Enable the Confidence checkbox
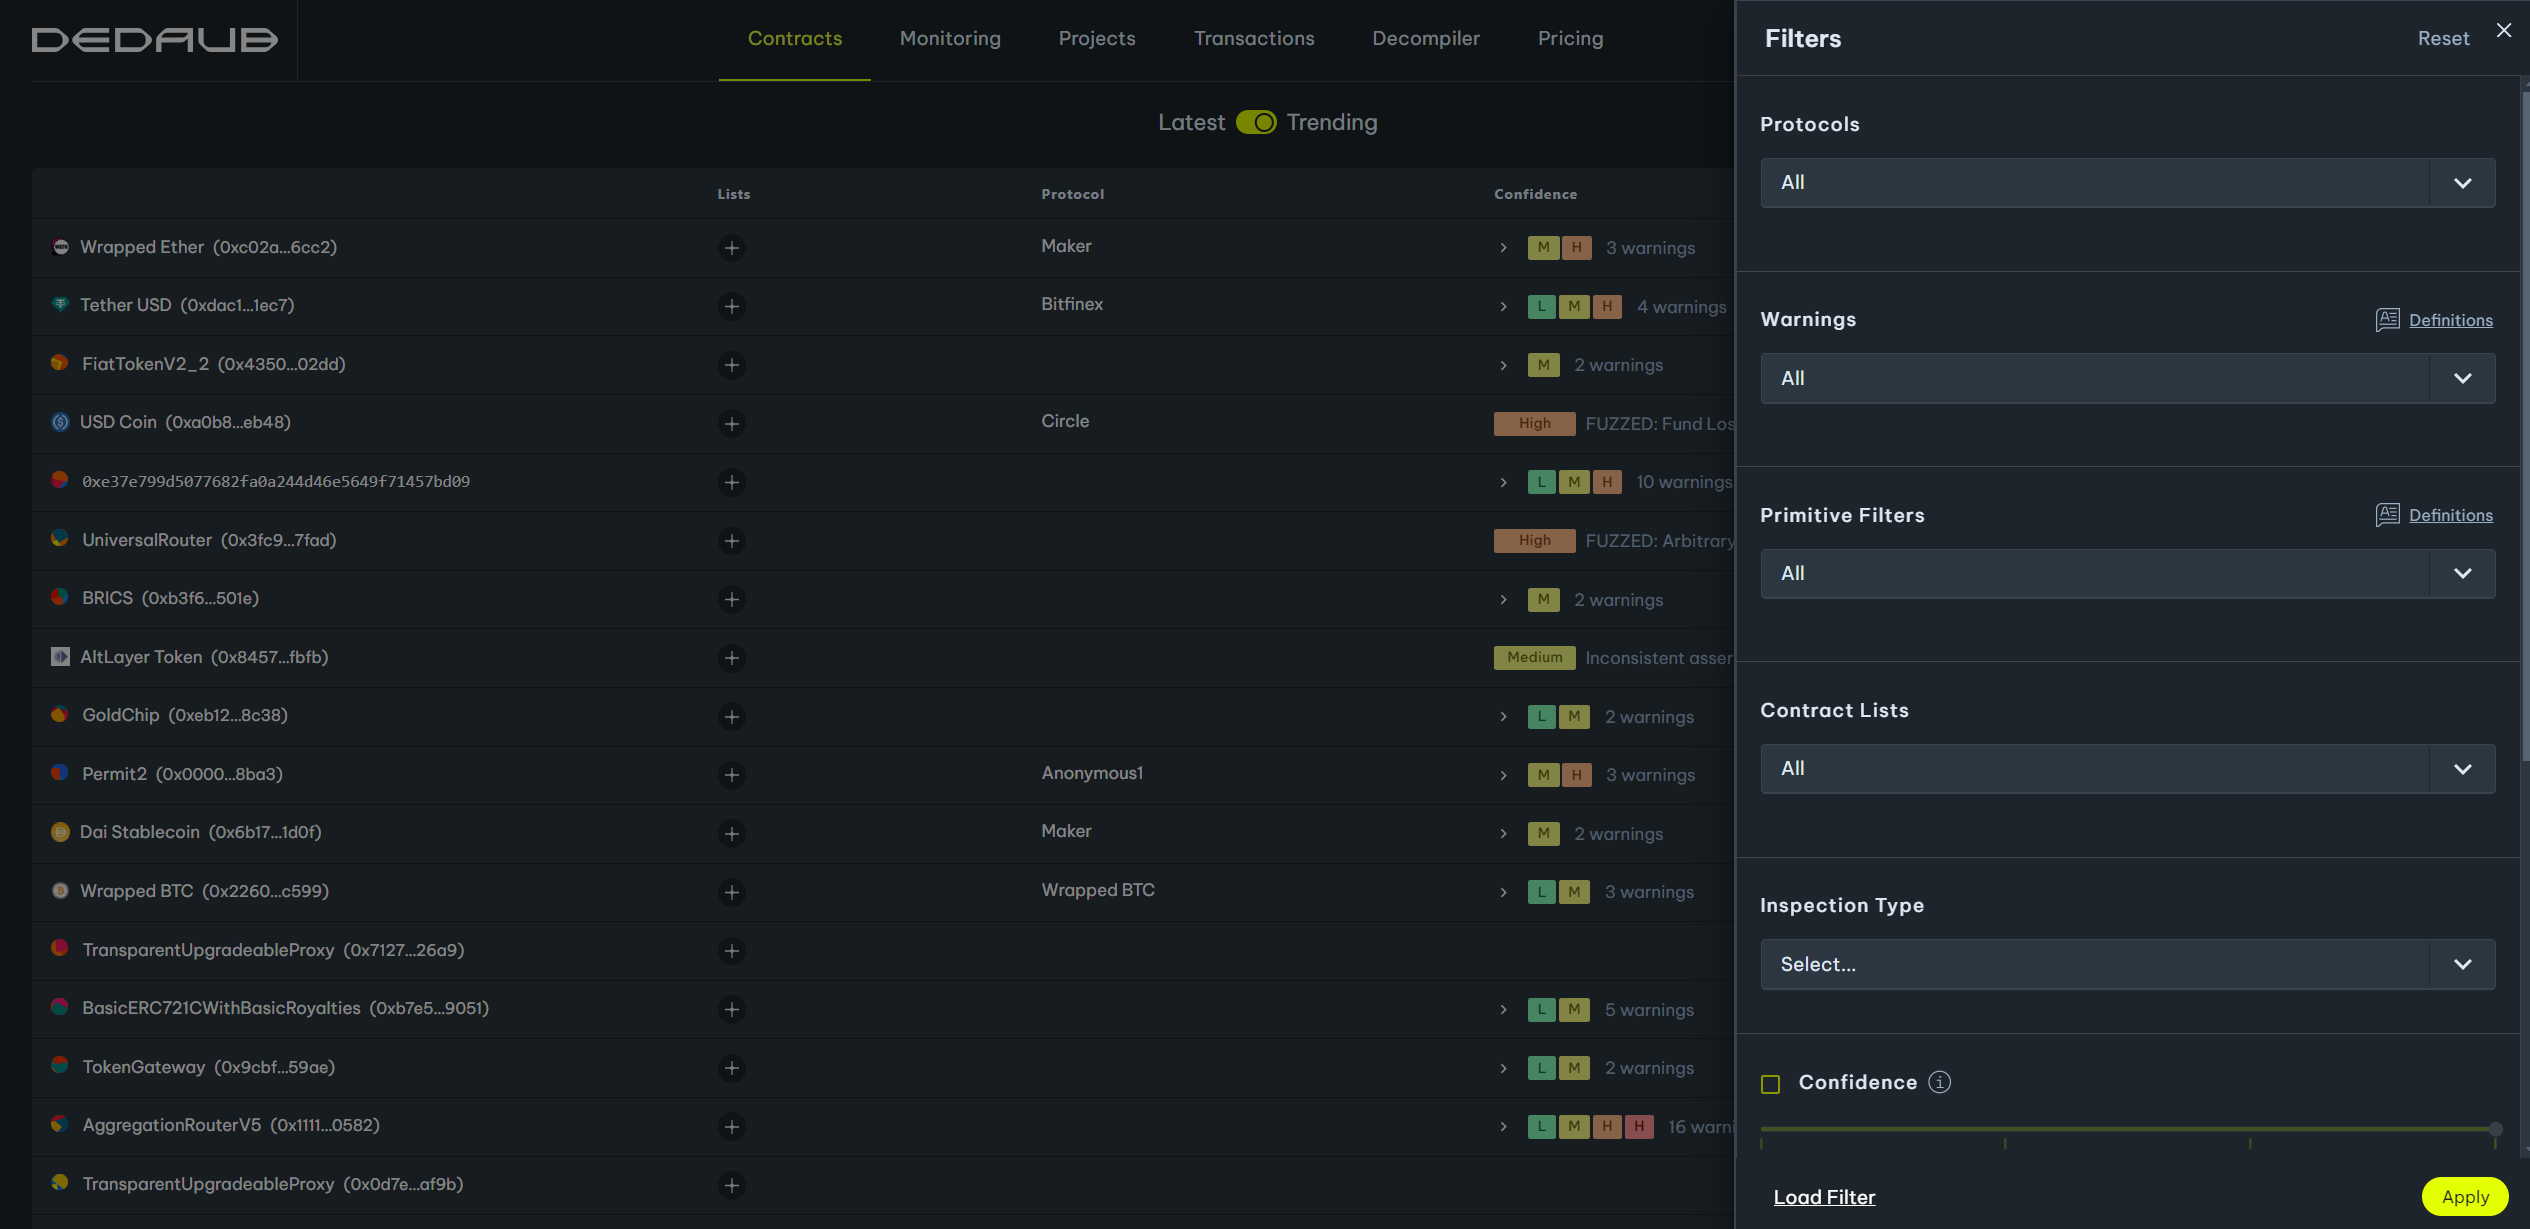This screenshot has width=2530, height=1229. [x=1771, y=1084]
